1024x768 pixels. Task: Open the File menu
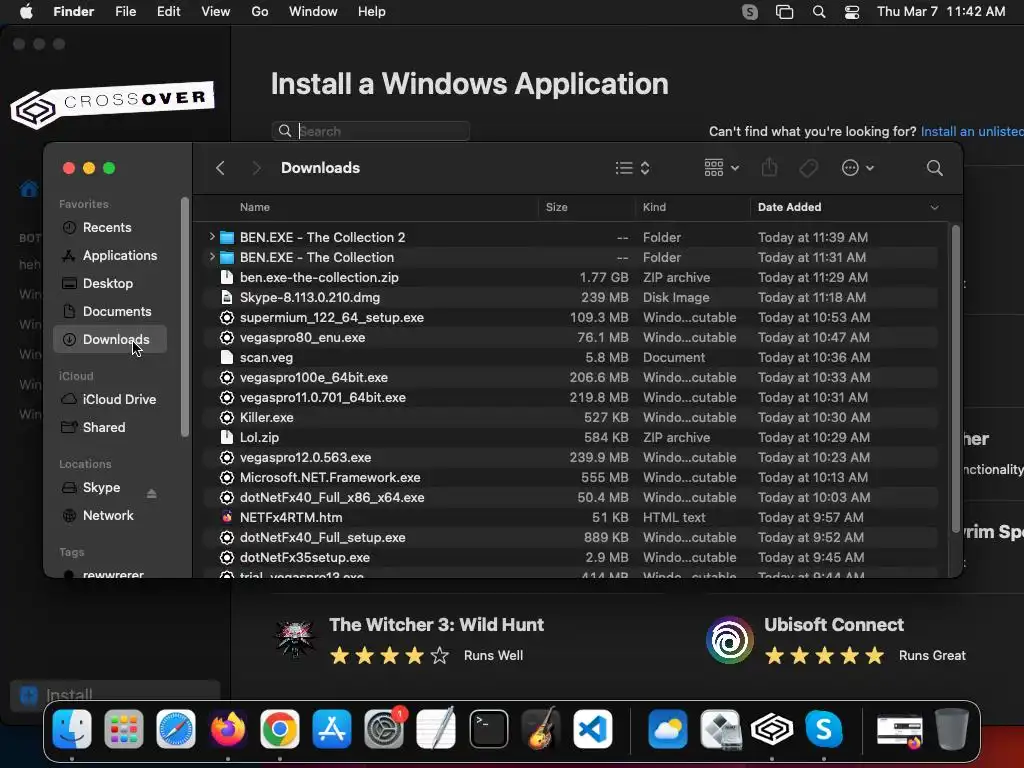coord(125,11)
